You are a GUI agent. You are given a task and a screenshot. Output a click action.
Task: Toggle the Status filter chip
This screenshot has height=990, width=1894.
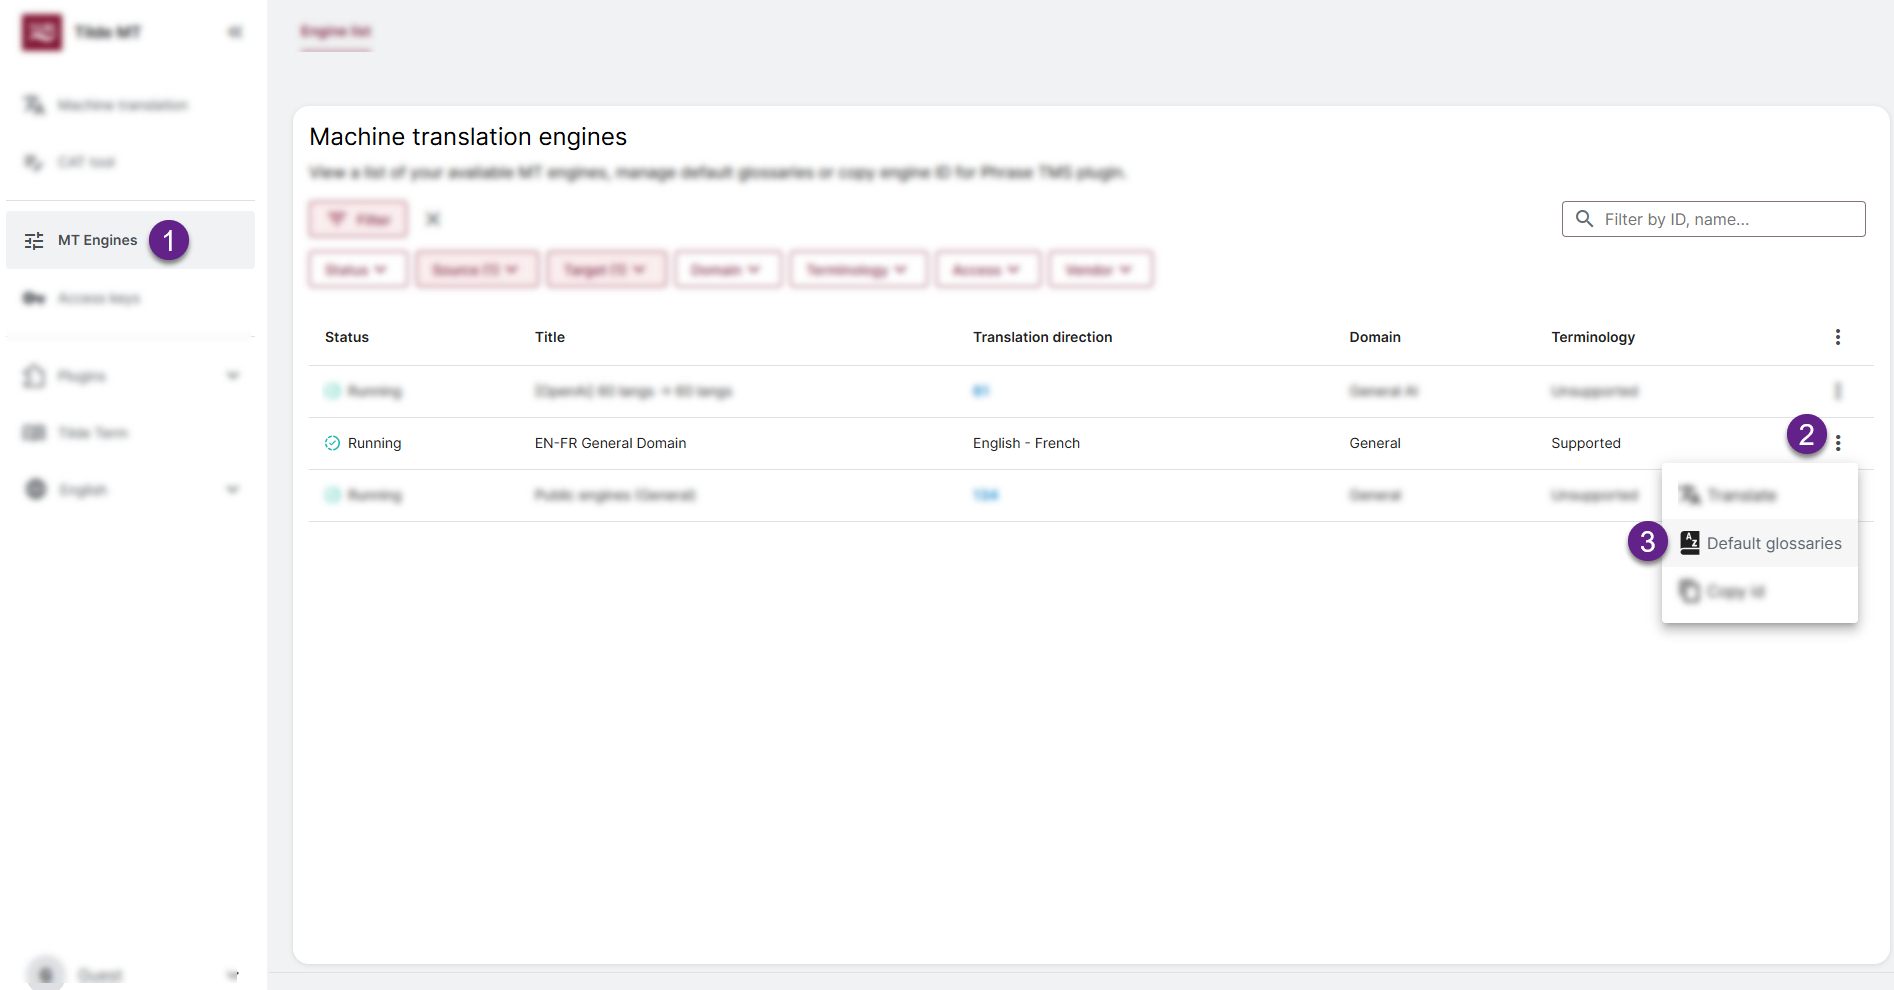357,269
